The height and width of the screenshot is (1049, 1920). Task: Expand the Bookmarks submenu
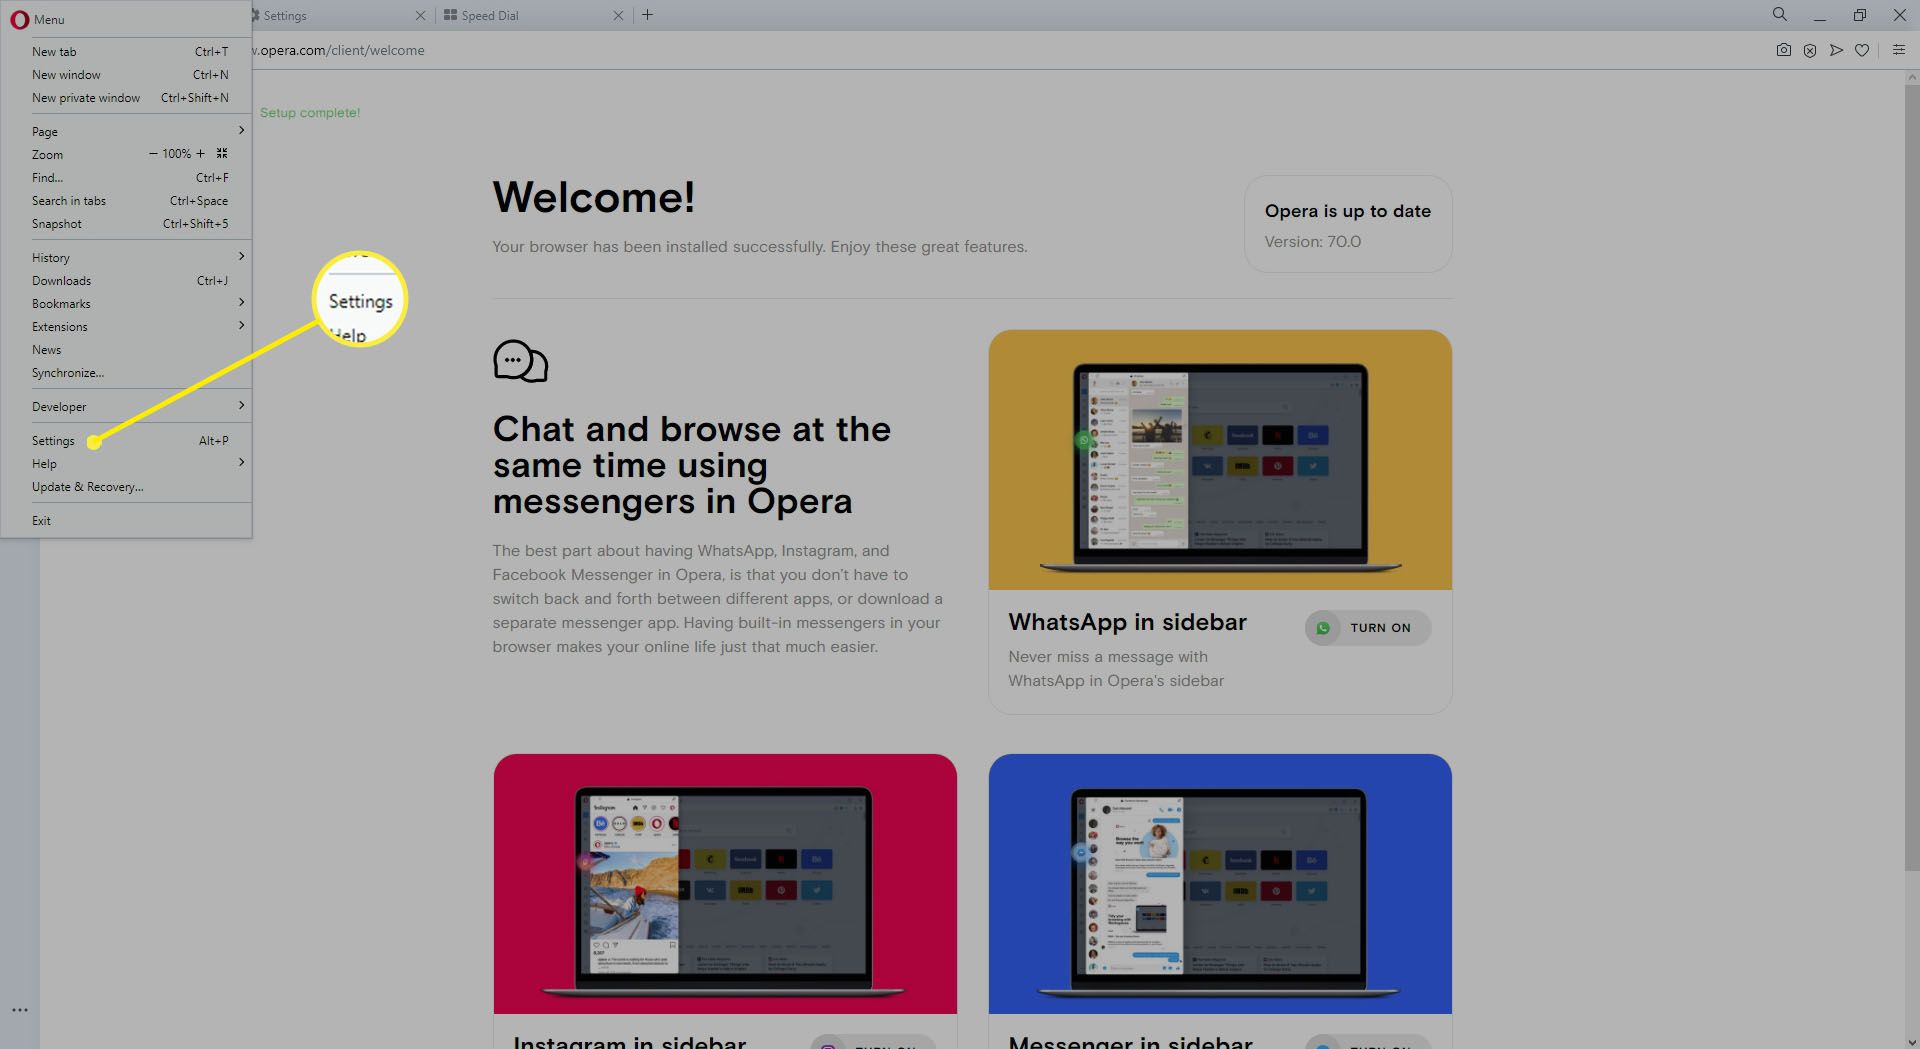(x=126, y=304)
